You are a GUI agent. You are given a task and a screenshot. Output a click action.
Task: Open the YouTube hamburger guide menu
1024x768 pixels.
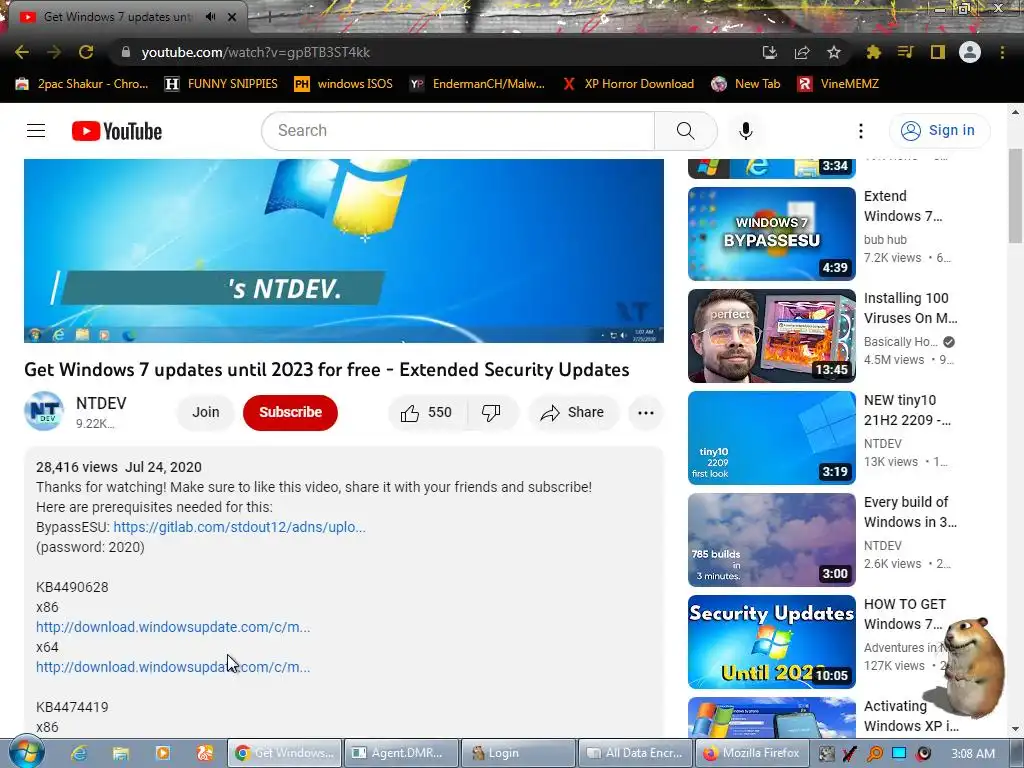pos(36,131)
